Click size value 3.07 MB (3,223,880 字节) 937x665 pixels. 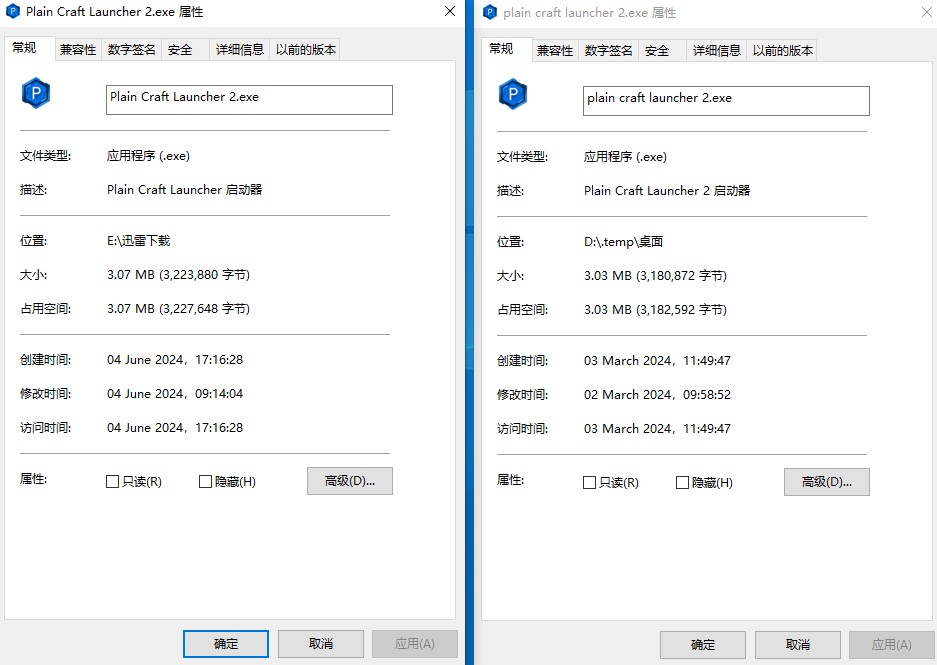[x=178, y=275]
